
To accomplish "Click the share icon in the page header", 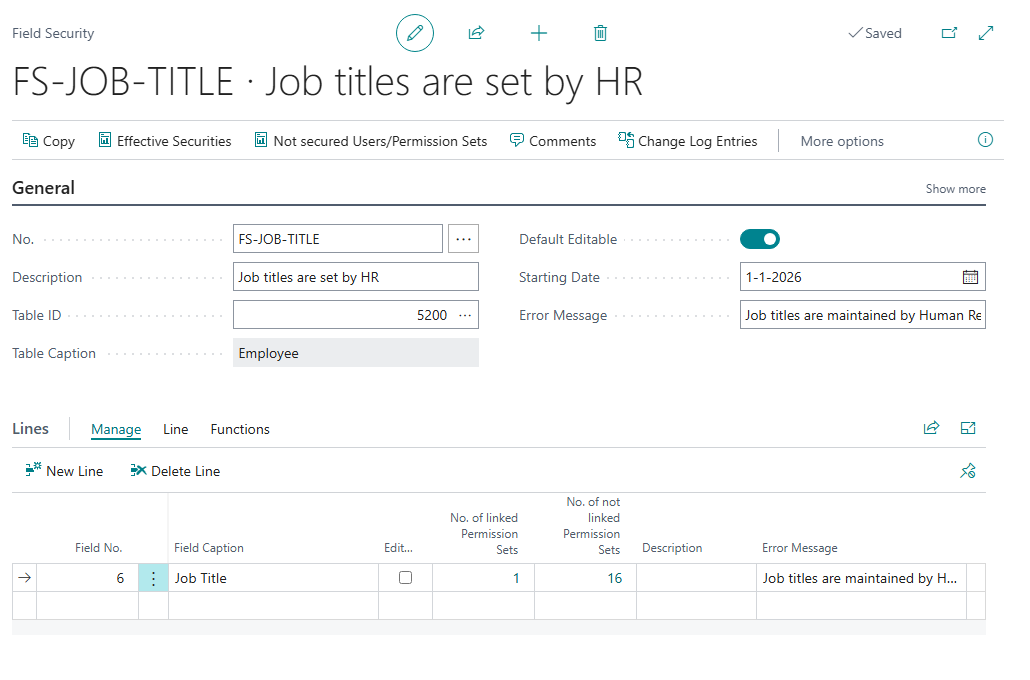I will tap(476, 33).
